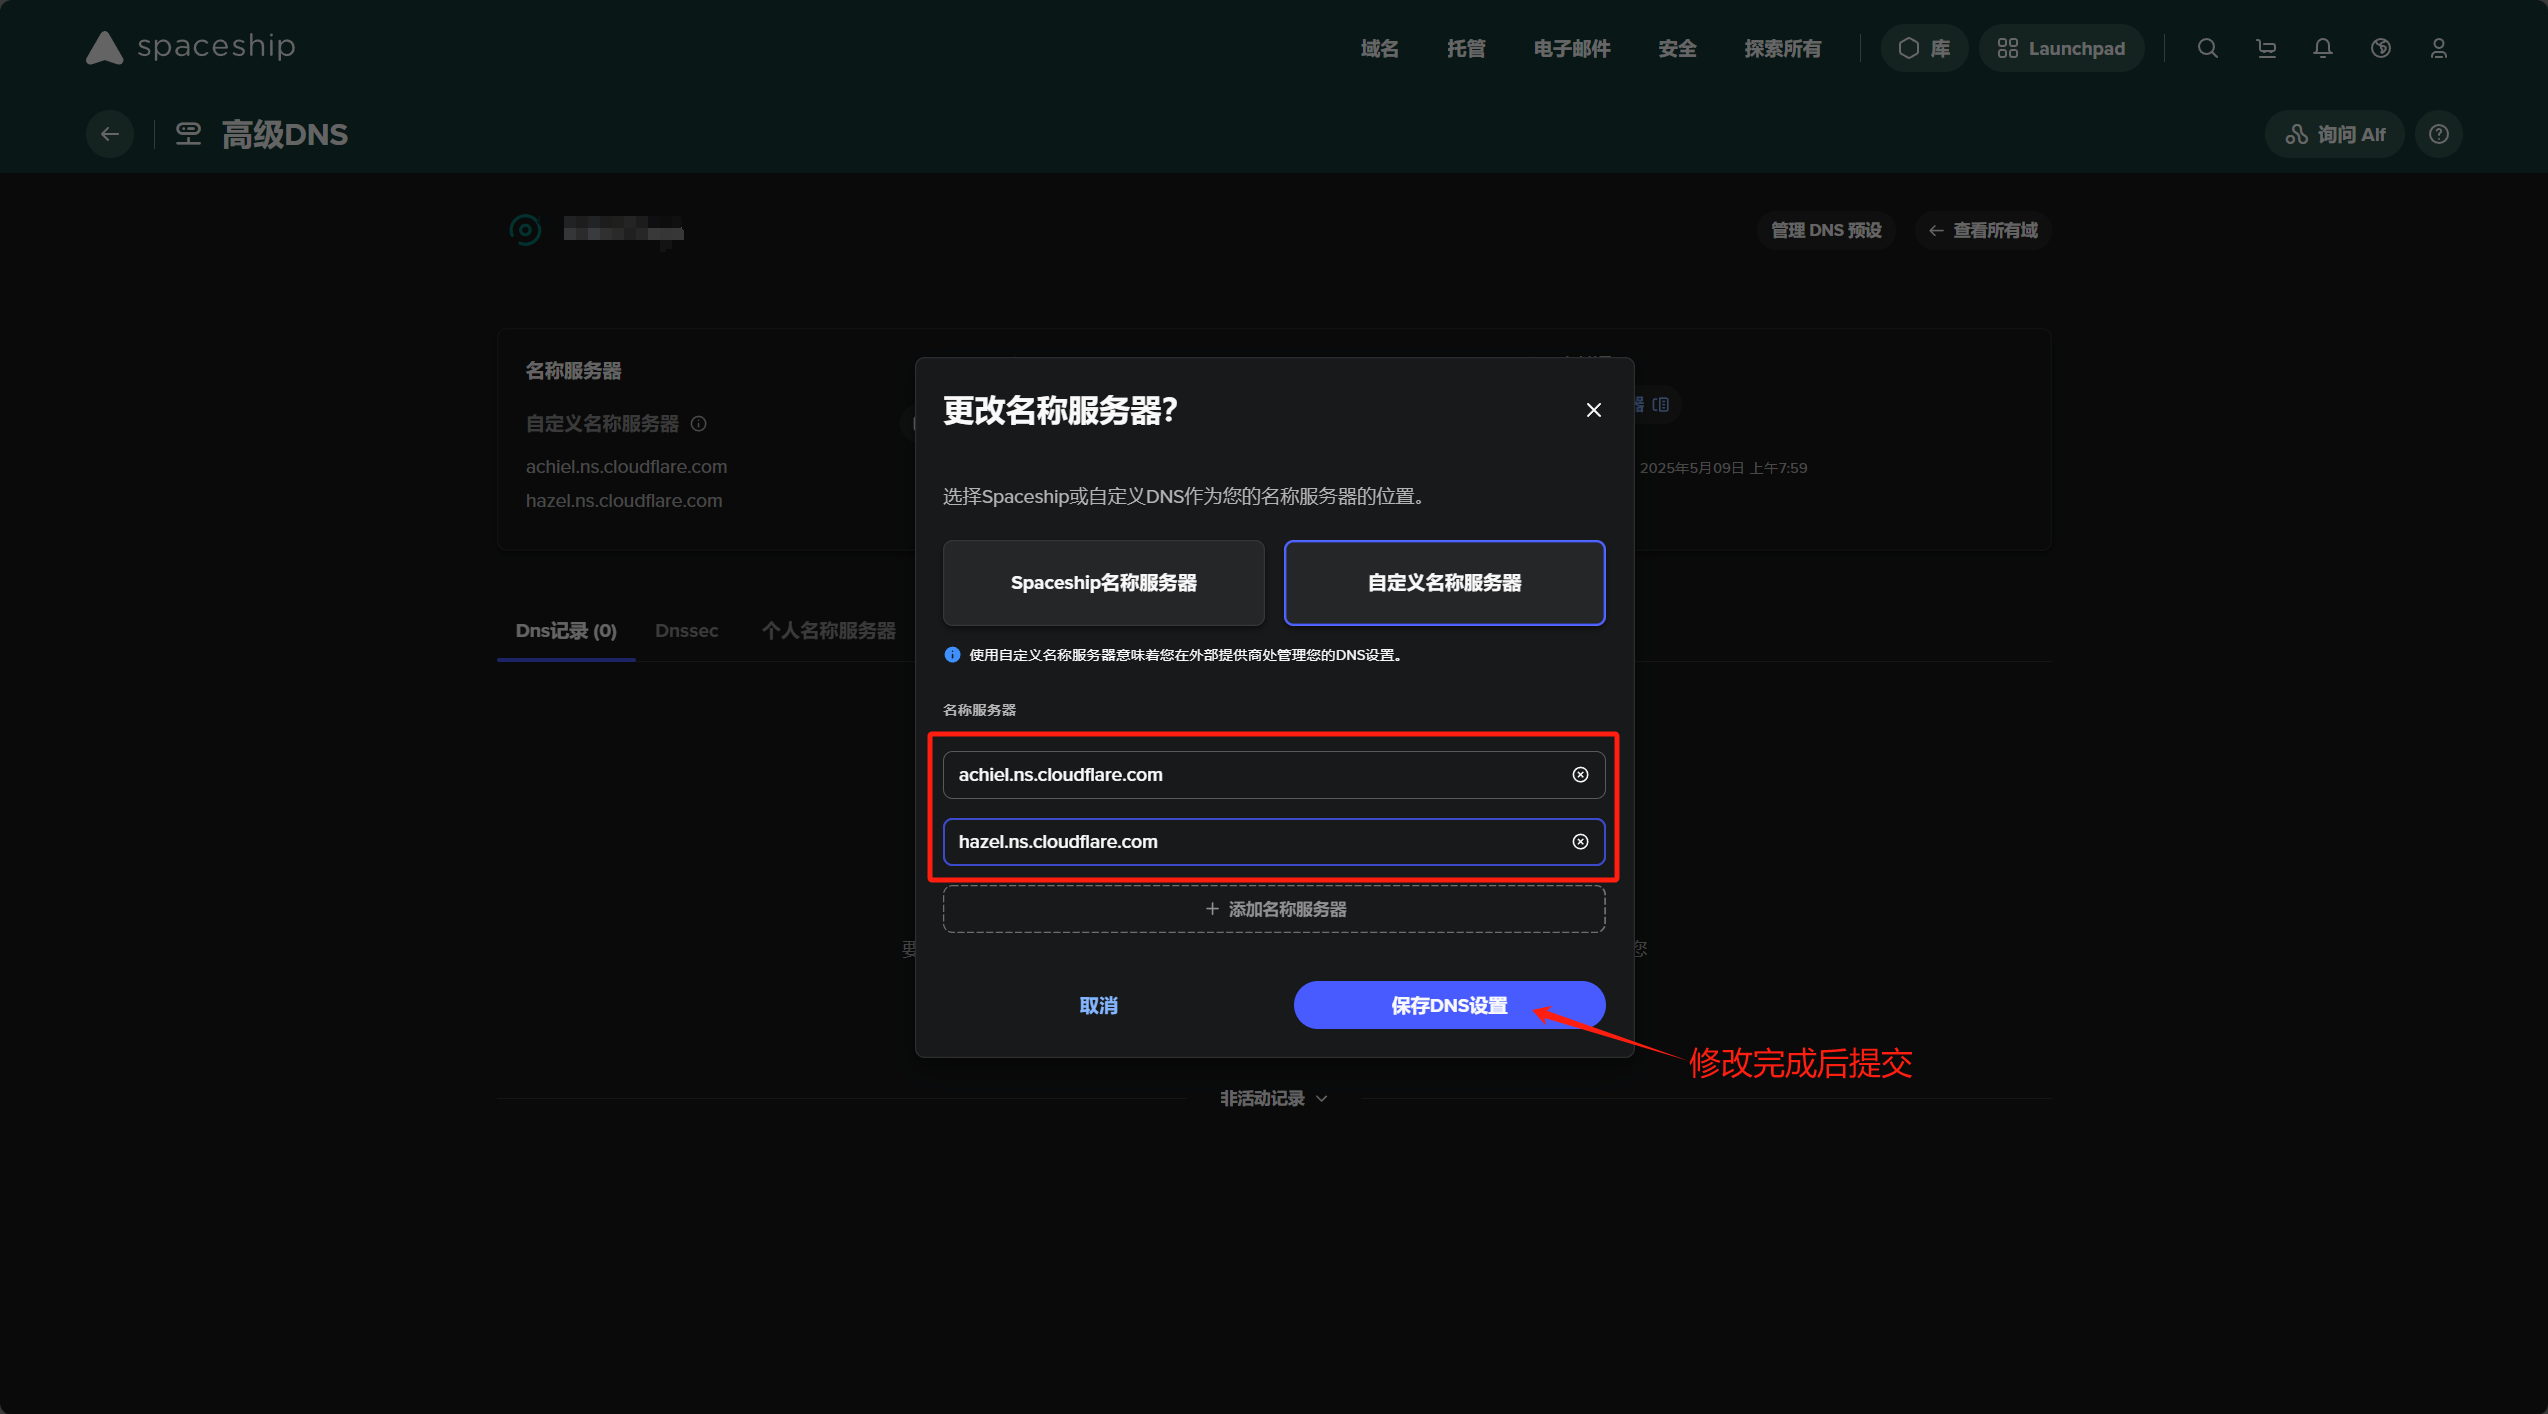The image size is (2548, 1414).
Task: Open the 域名 navigation menu
Action: click(1379, 48)
